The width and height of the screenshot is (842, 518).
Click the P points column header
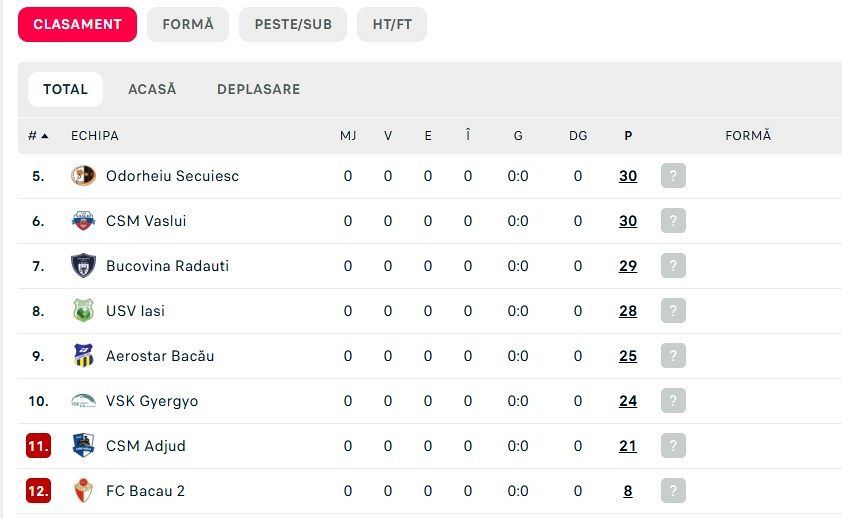point(628,136)
